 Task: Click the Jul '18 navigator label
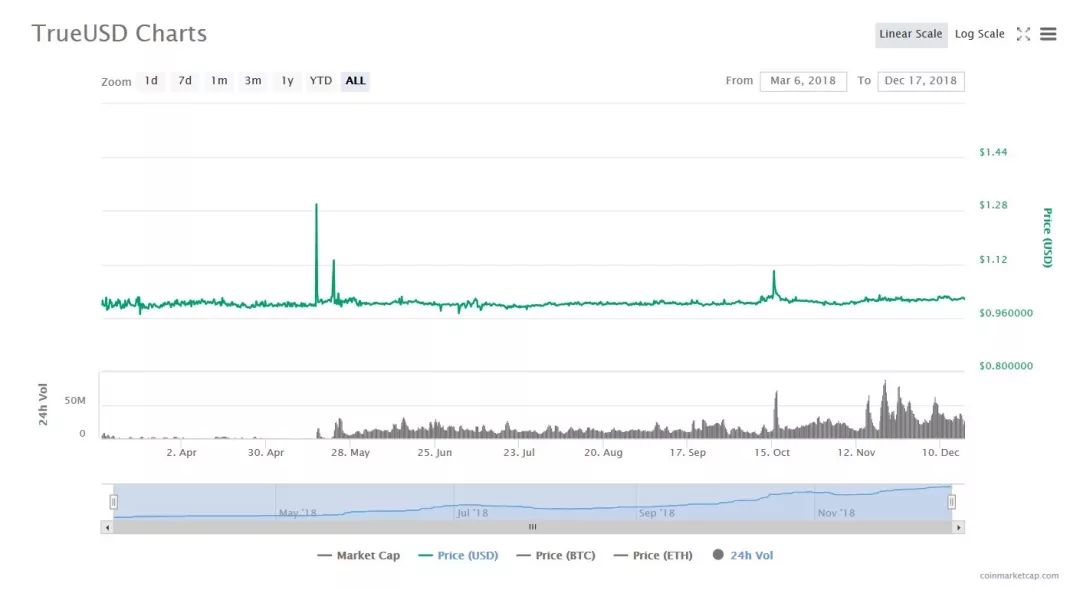point(472,513)
